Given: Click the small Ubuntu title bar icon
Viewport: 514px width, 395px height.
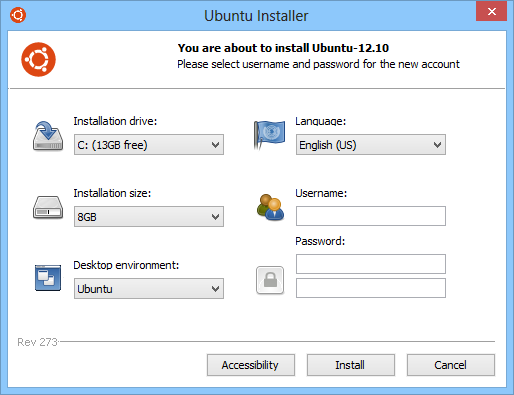Looking at the screenshot, I should (18, 15).
